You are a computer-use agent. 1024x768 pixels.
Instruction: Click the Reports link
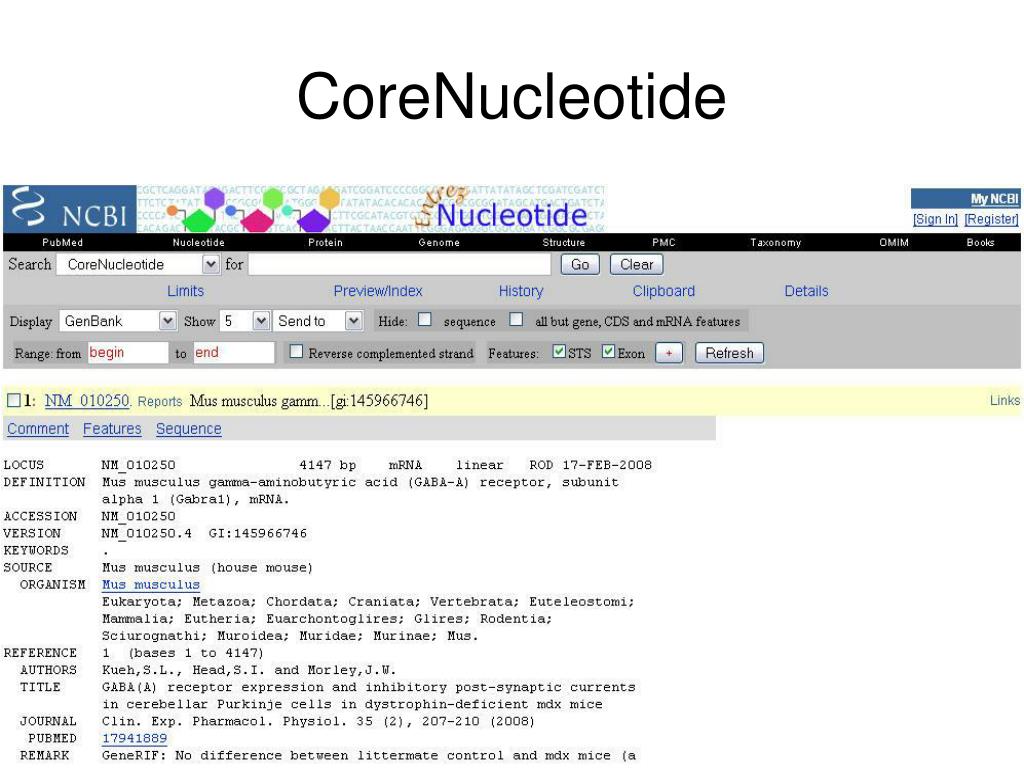[x=160, y=402]
